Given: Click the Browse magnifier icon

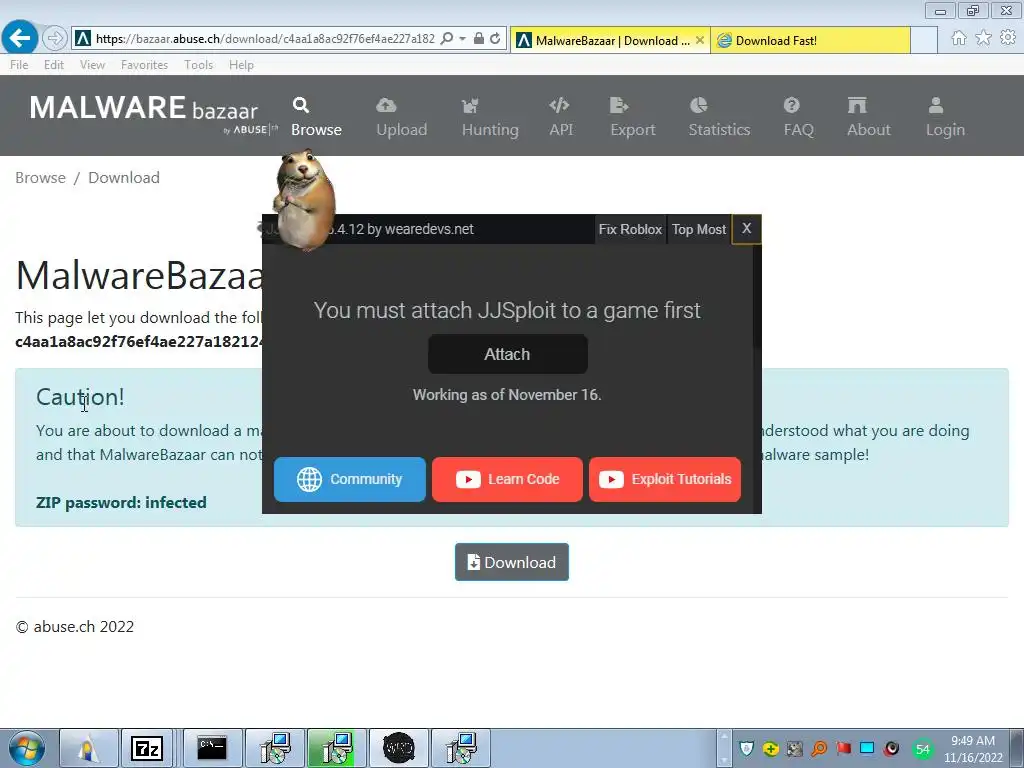Looking at the screenshot, I should pos(300,105).
